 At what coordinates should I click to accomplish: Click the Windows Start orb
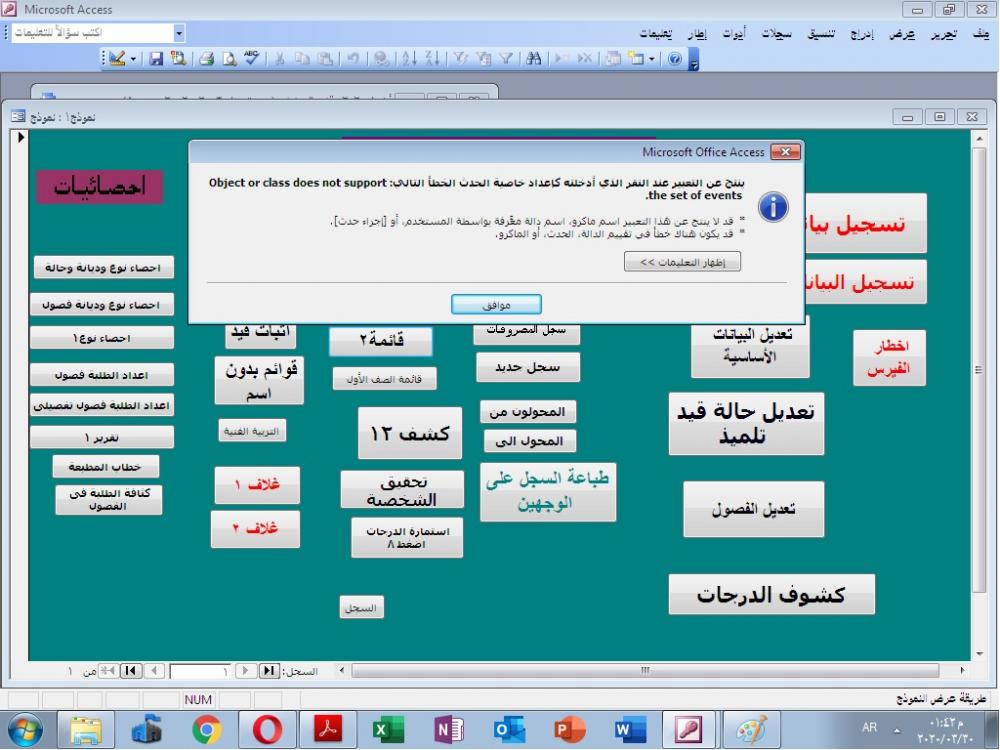pyautogui.click(x=26, y=730)
